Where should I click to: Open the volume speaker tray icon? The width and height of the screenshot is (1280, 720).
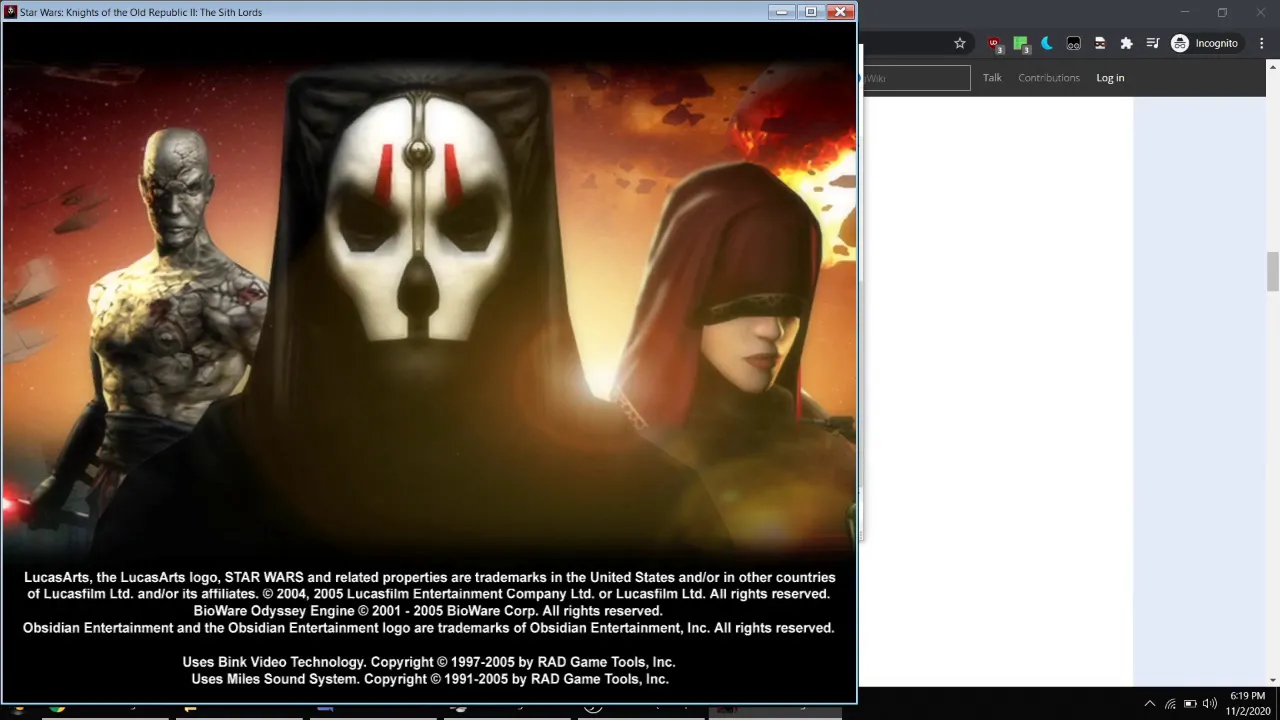pos(1210,703)
